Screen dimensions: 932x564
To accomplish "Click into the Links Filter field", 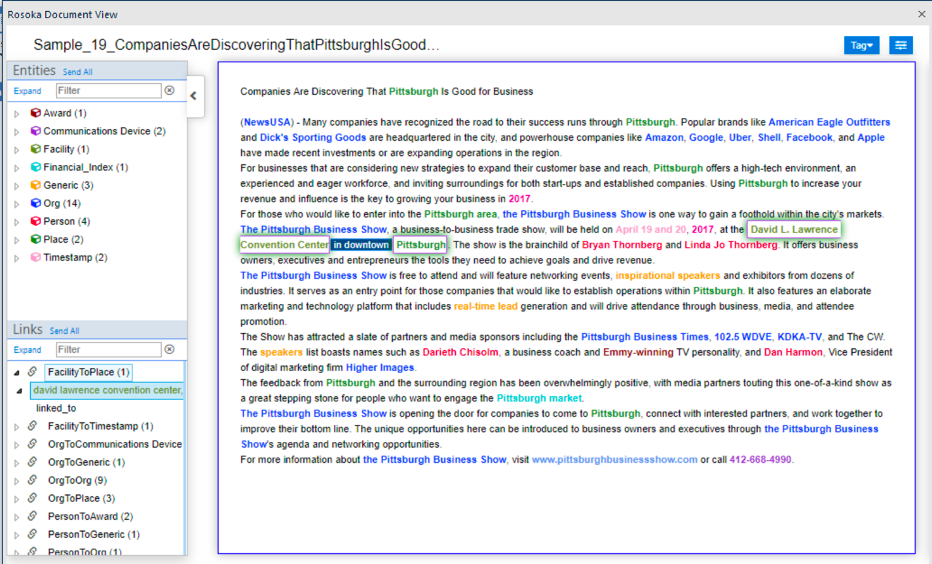I will pyautogui.click(x=109, y=349).
